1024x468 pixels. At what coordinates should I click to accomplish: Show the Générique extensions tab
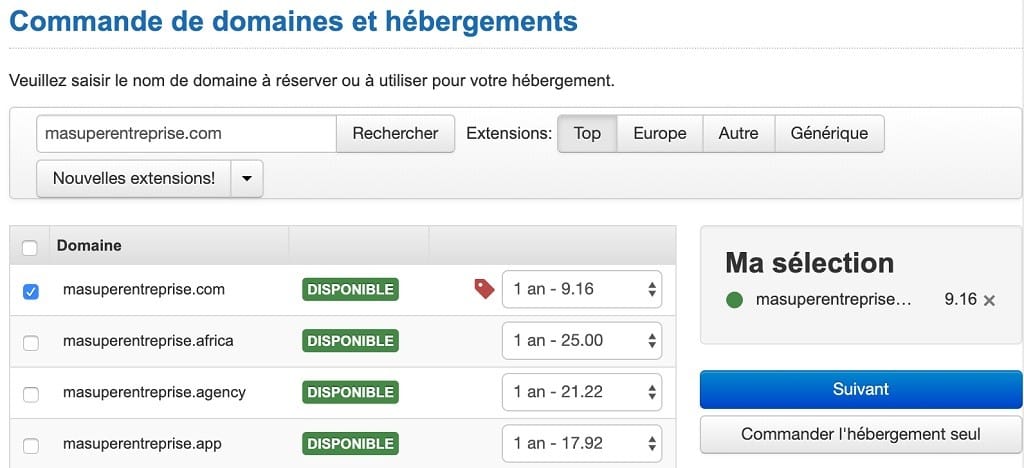pyautogui.click(x=829, y=133)
